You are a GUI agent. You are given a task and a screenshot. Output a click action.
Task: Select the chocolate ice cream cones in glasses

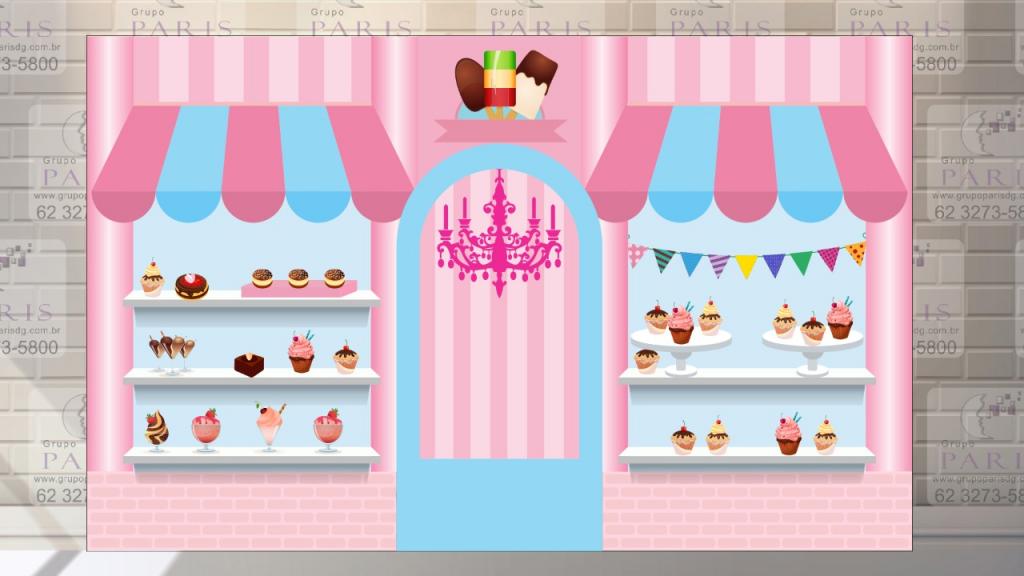(x=172, y=352)
